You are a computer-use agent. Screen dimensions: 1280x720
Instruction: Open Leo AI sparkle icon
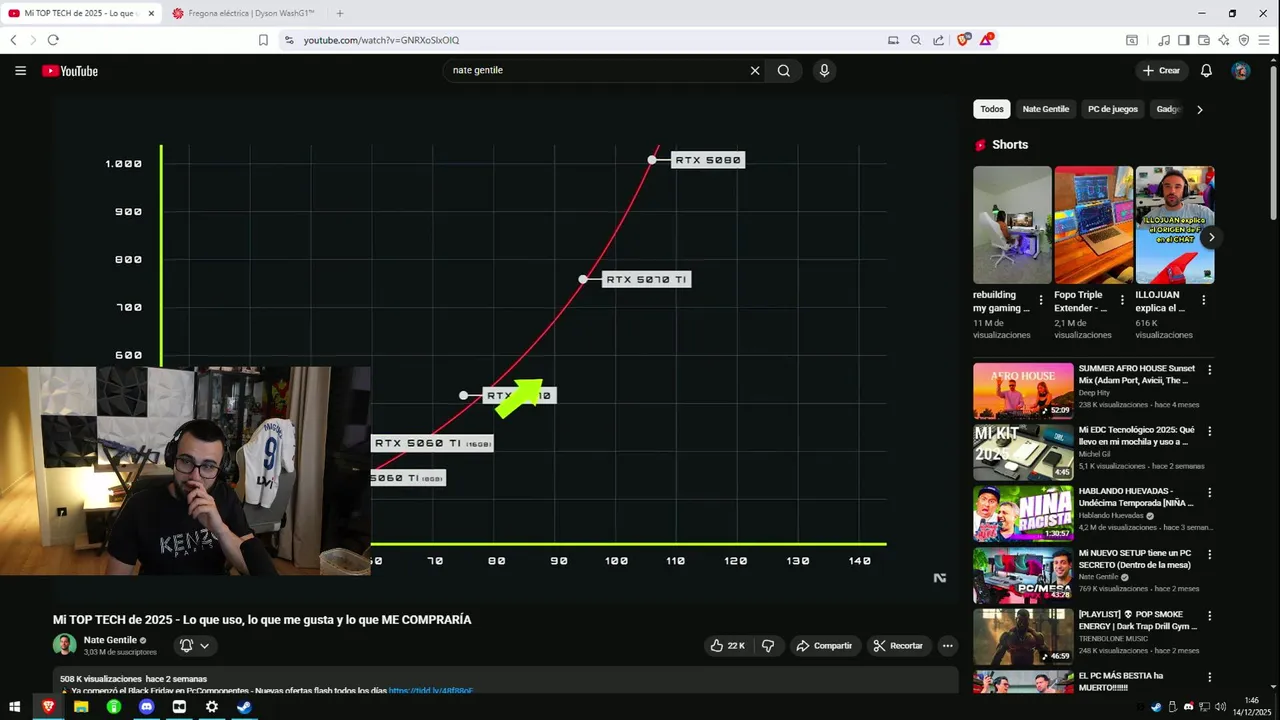pos(1224,40)
